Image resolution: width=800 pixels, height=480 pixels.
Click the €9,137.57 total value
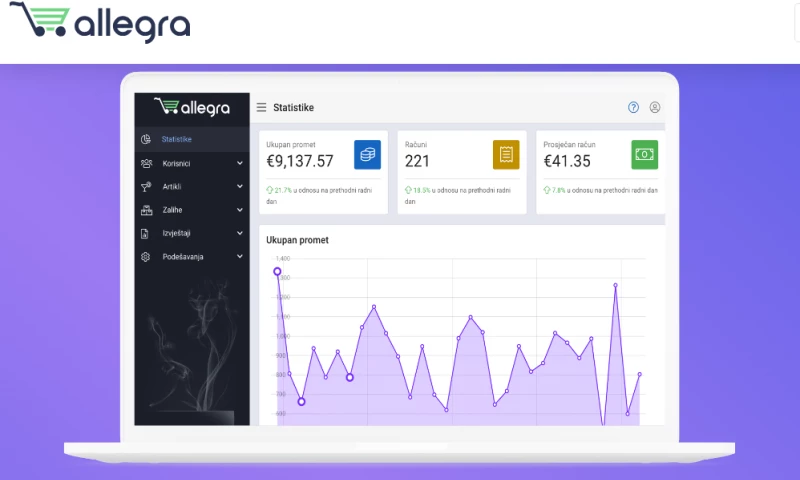point(299,161)
